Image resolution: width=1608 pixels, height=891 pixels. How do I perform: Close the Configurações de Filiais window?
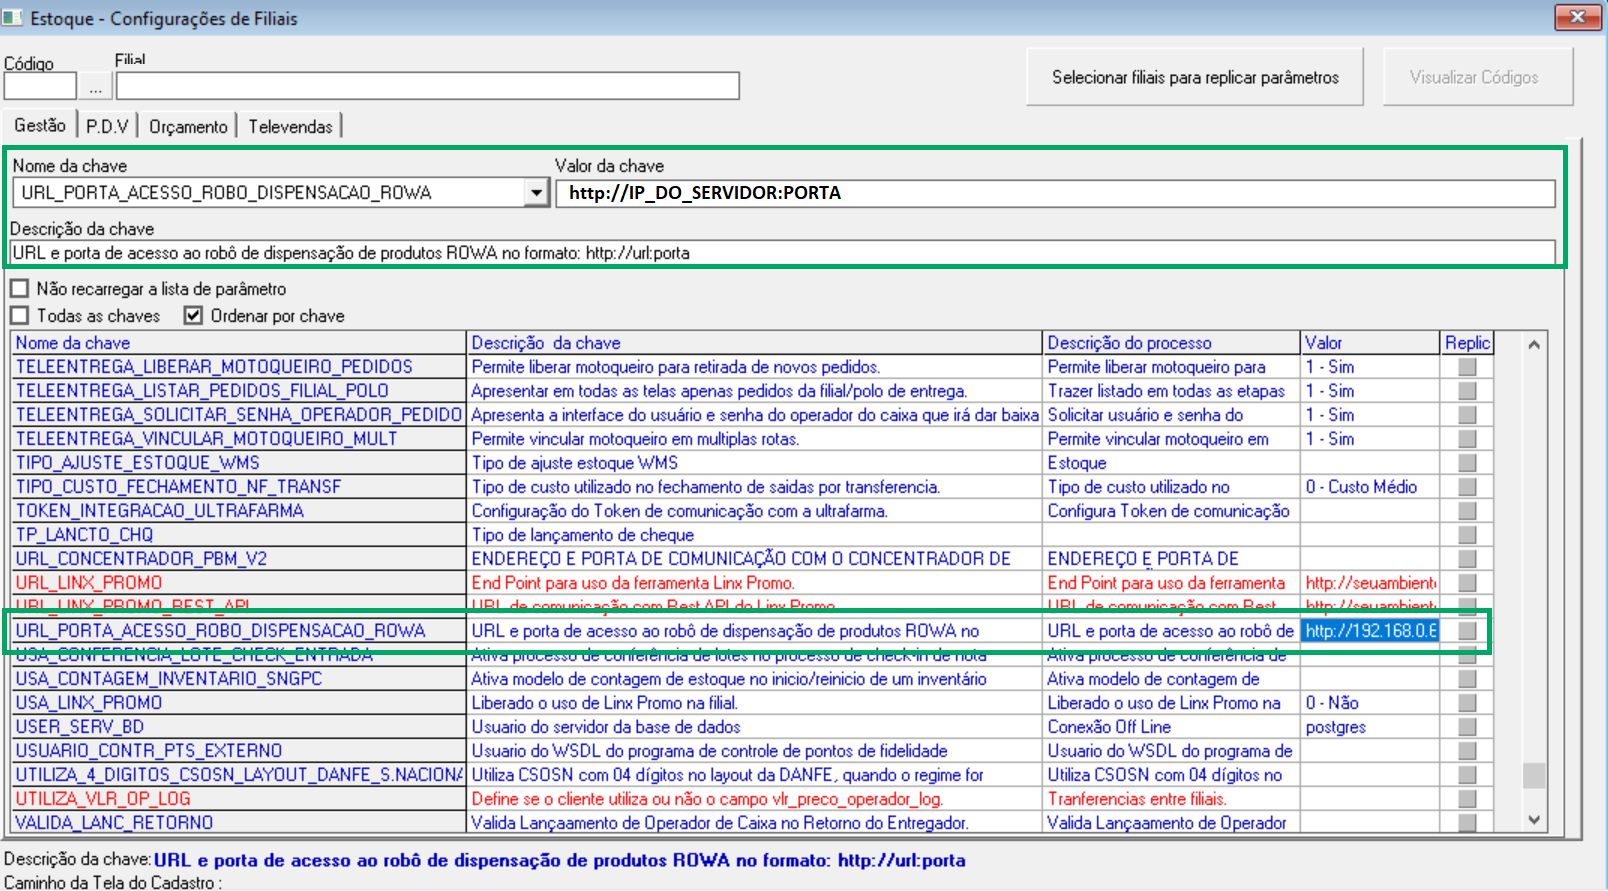point(1577,17)
